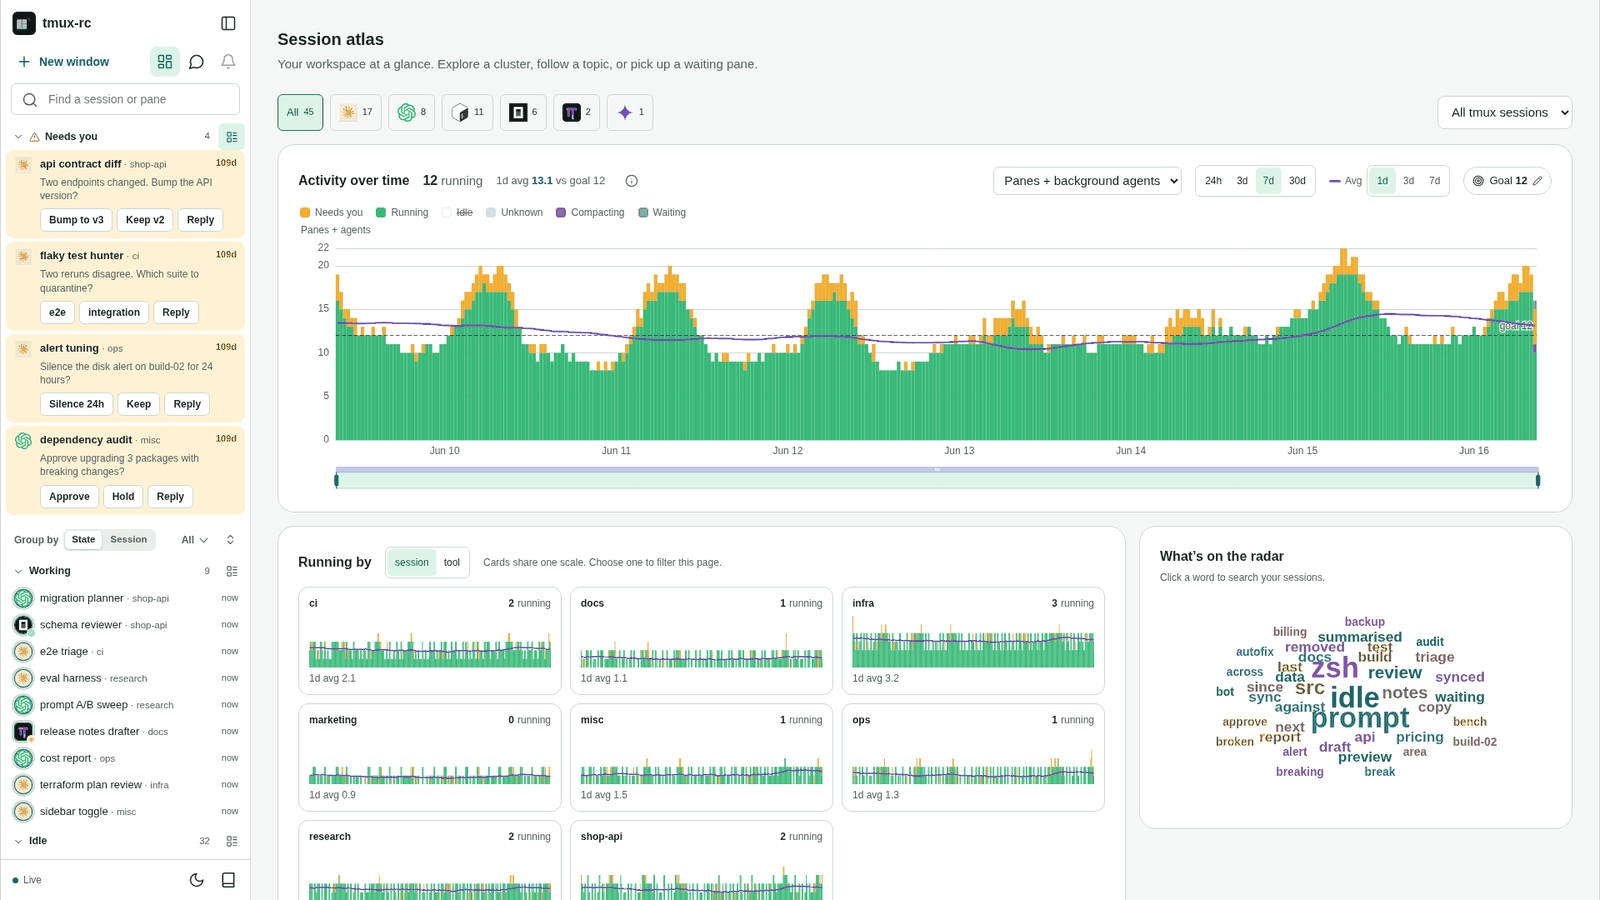Select the All 45 filter tab
The image size is (1600, 900).
[300, 112]
